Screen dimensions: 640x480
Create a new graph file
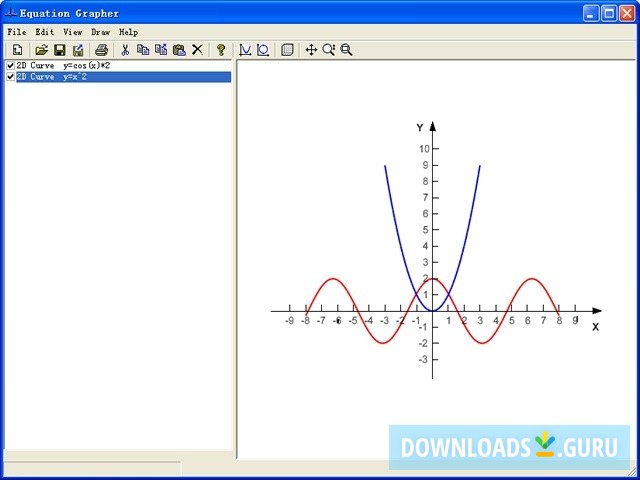click(x=17, y=50)
